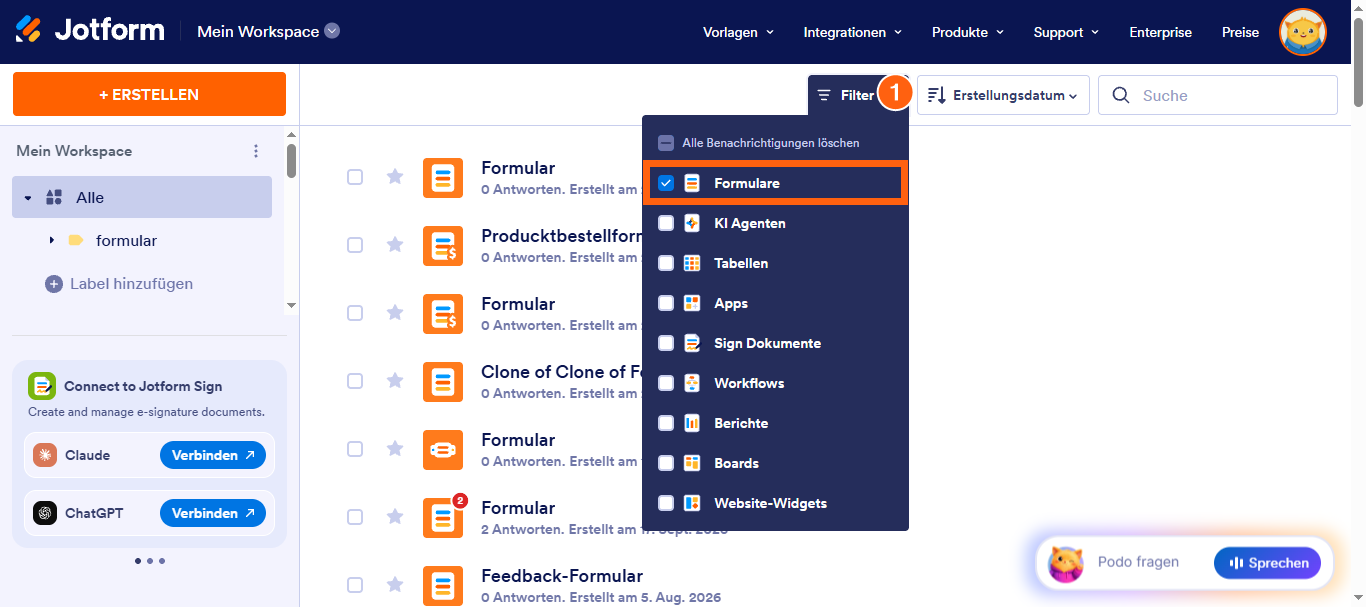Click the Suche input field

(x=1218, y=95)
